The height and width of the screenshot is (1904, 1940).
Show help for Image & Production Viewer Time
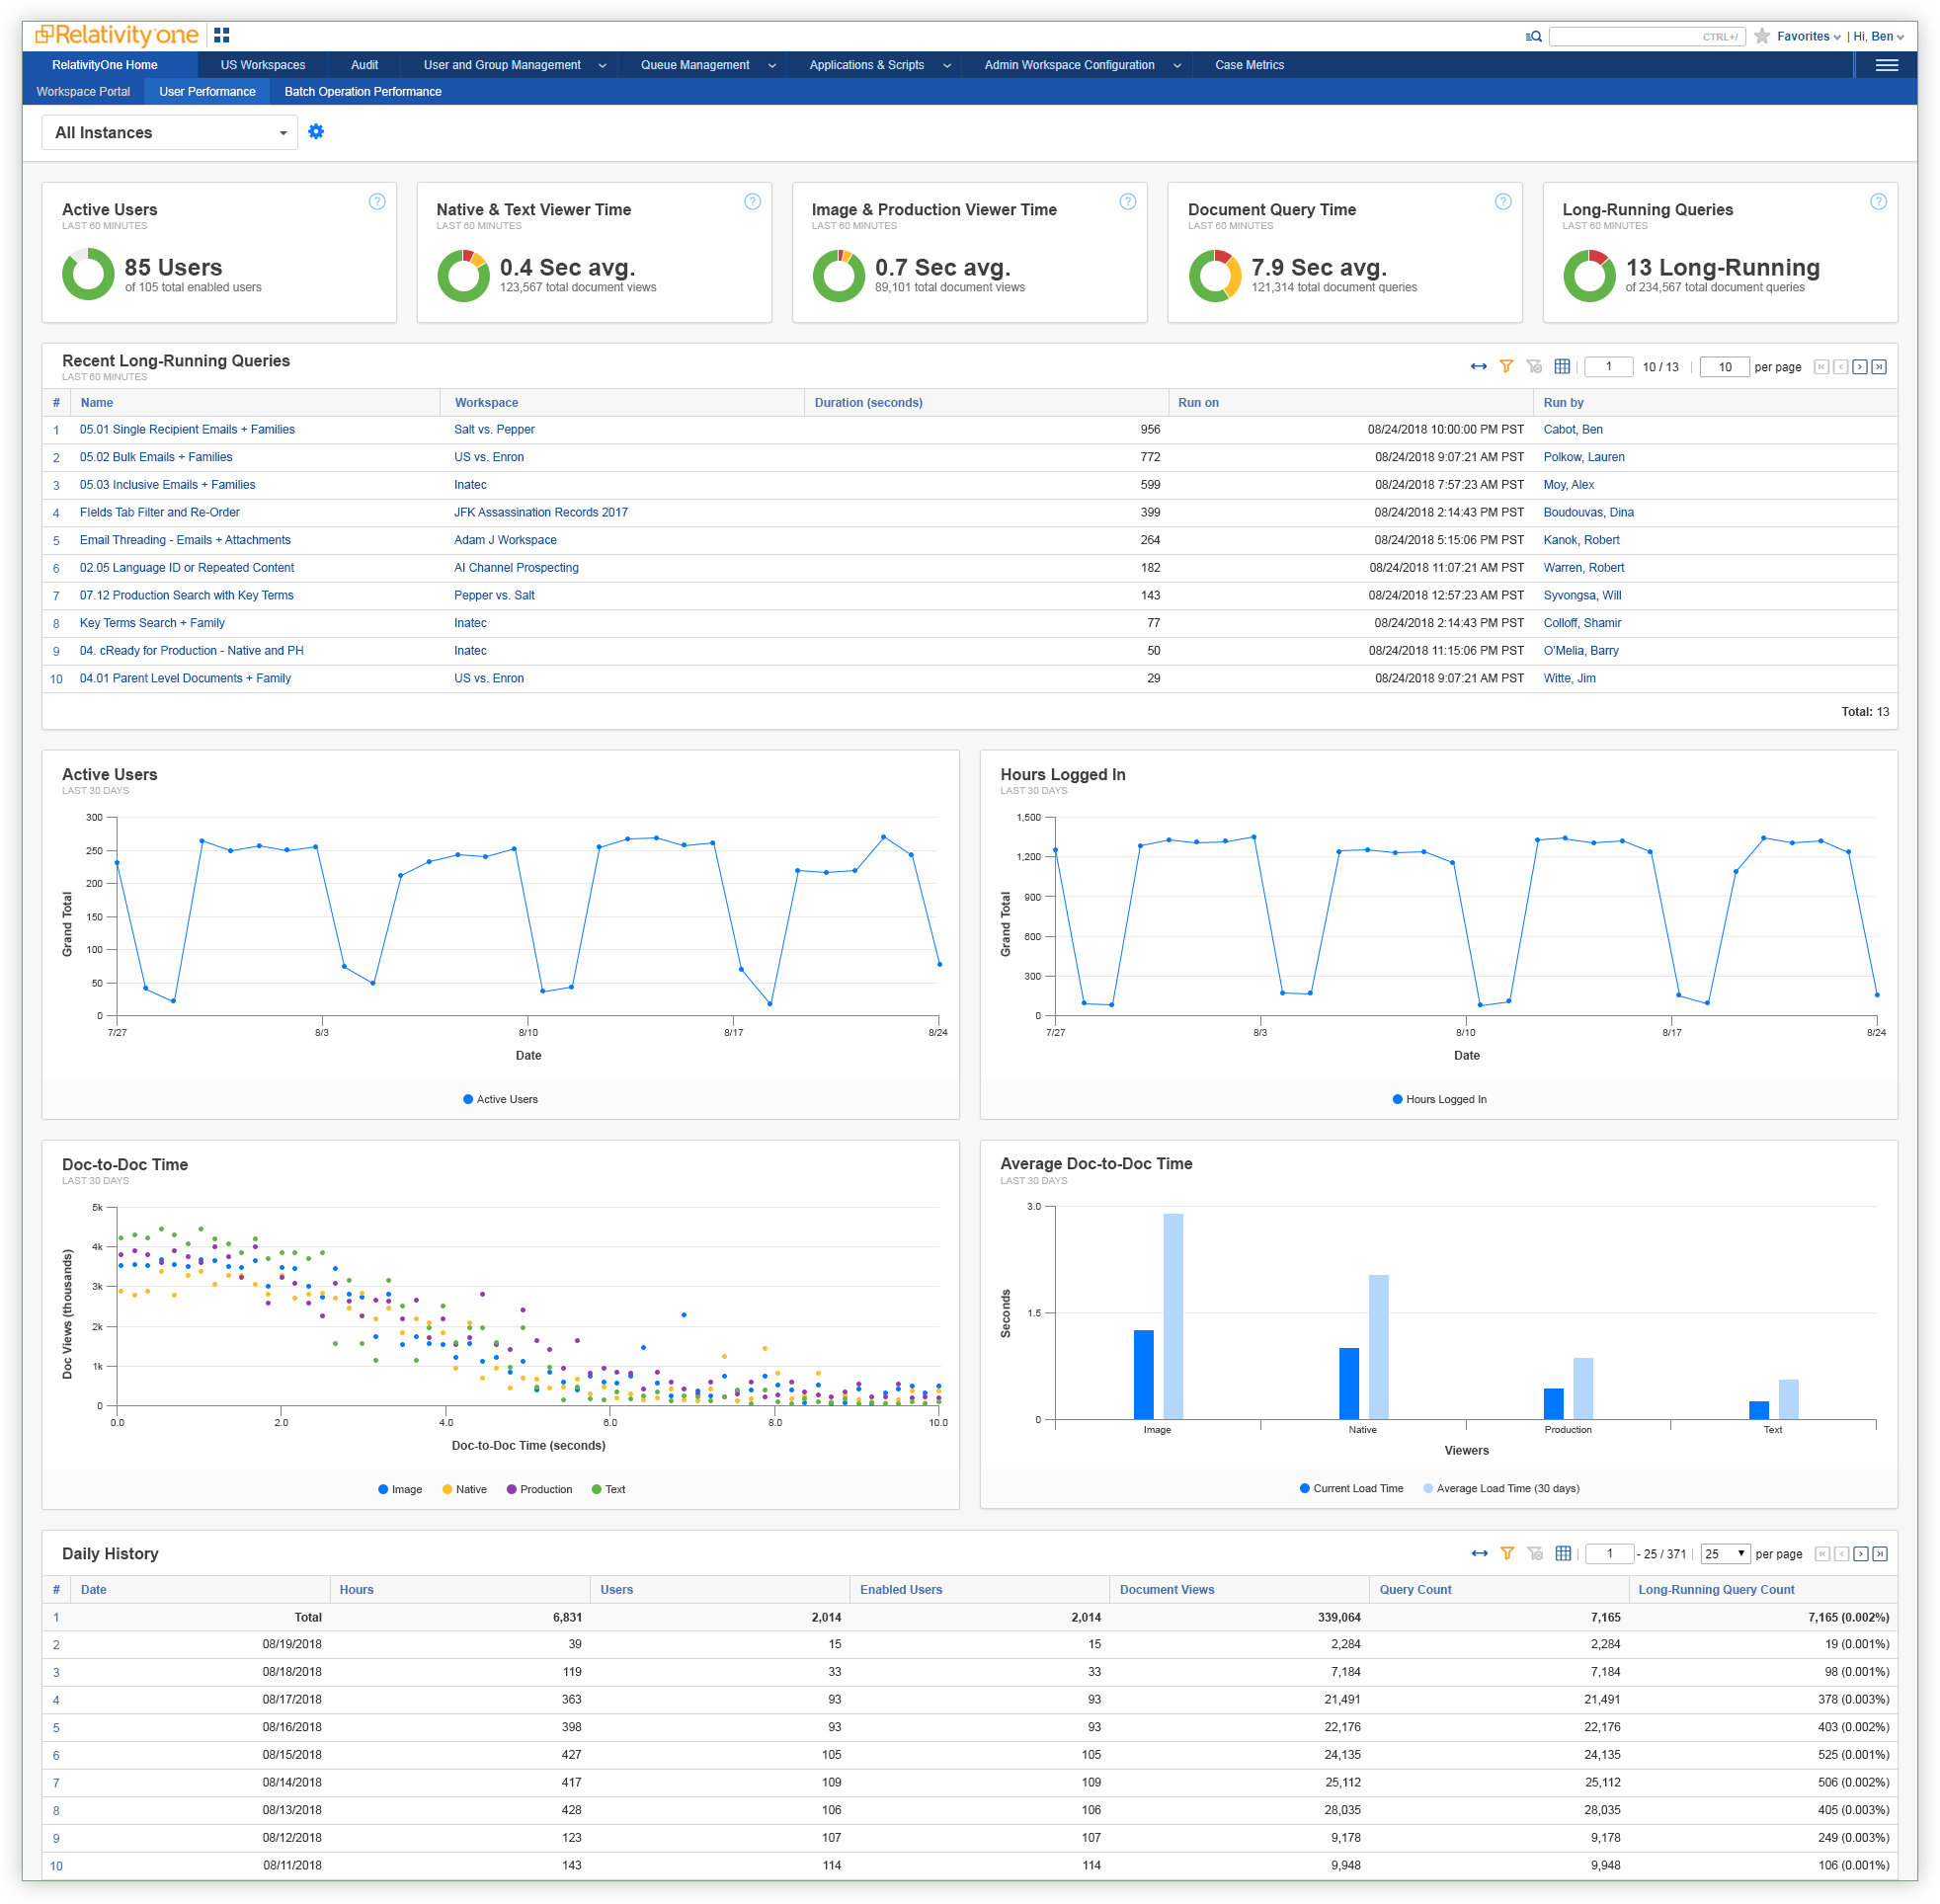[x=1127, y=202]
